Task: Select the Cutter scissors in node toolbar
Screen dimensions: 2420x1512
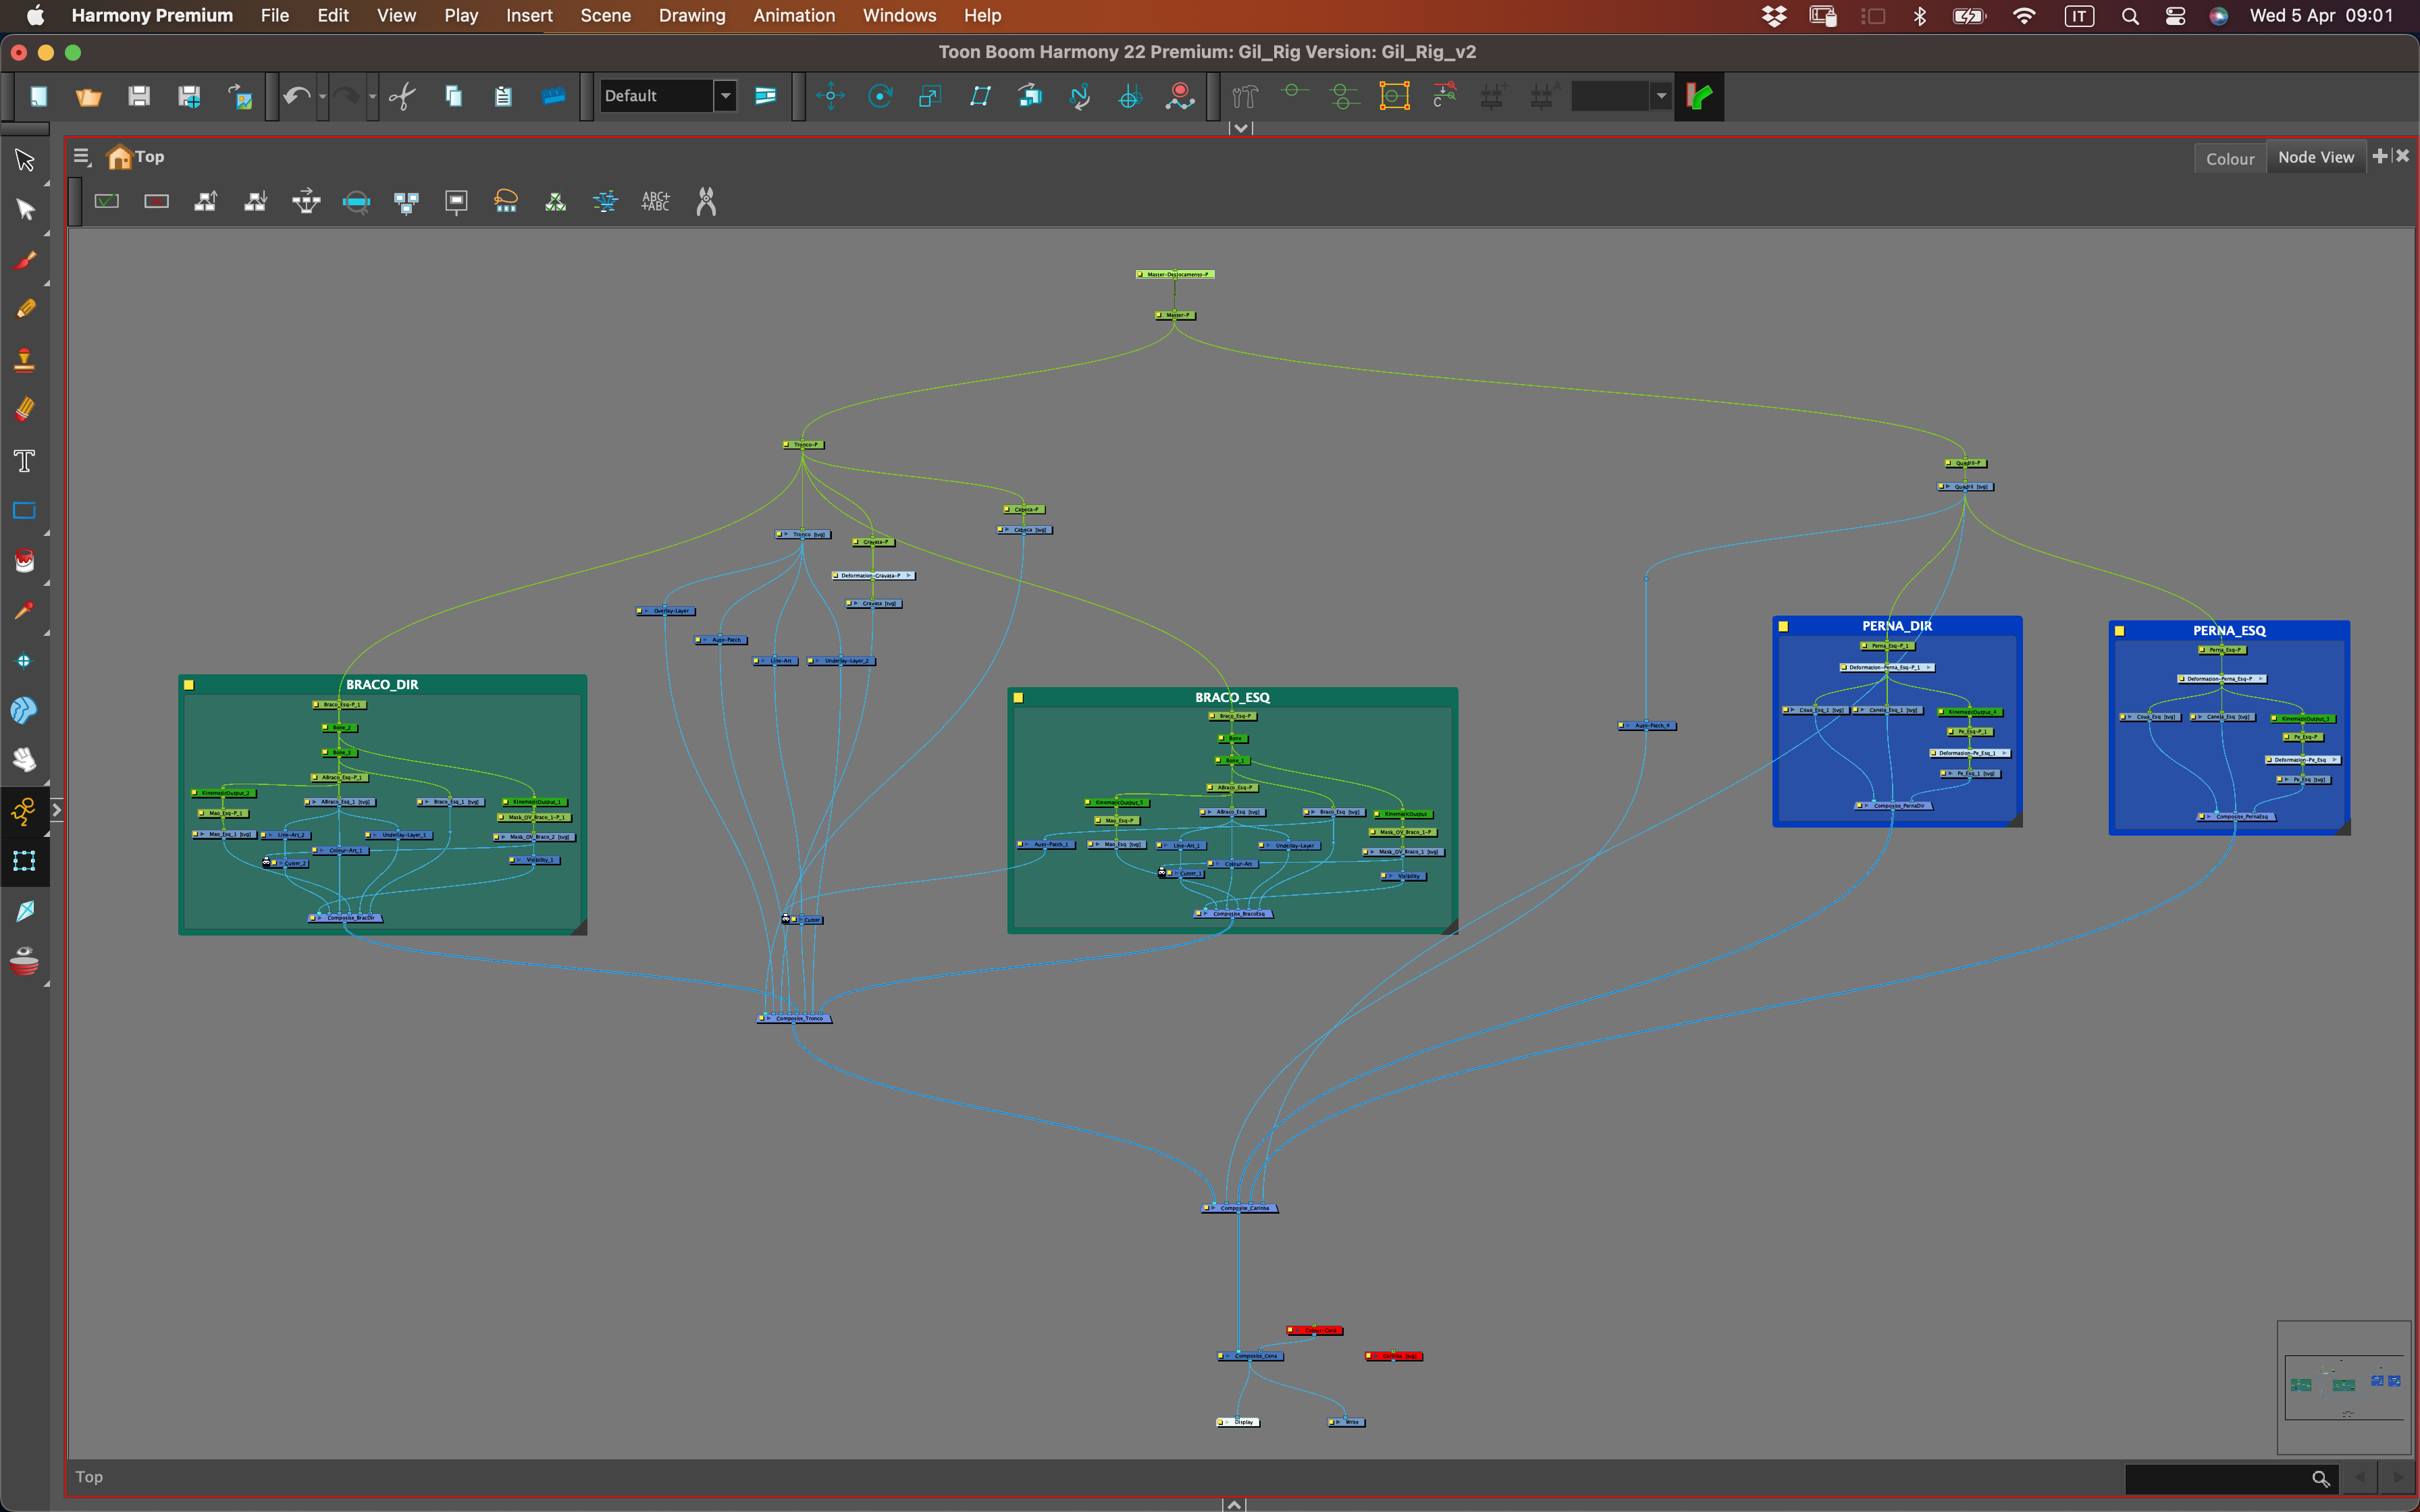Action: coord(705,201)
